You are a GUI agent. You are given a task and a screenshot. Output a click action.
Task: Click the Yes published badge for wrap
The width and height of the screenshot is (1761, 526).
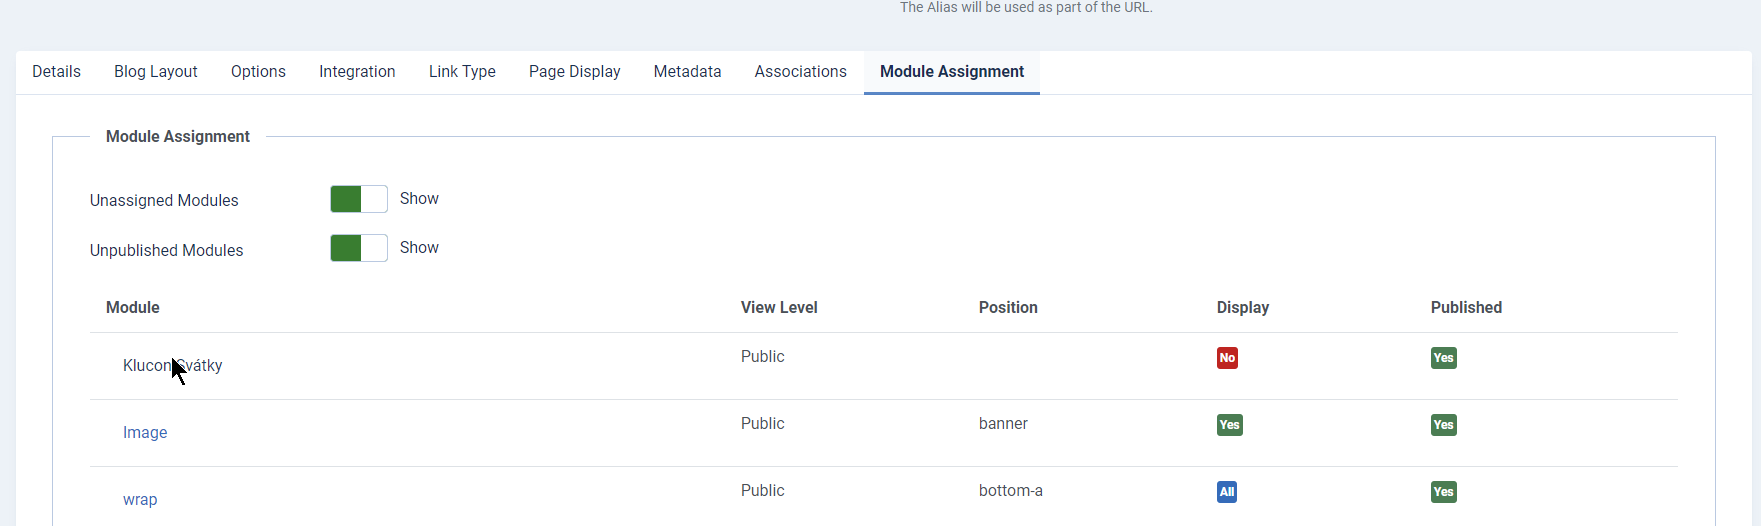click(x=1444, y=492)
